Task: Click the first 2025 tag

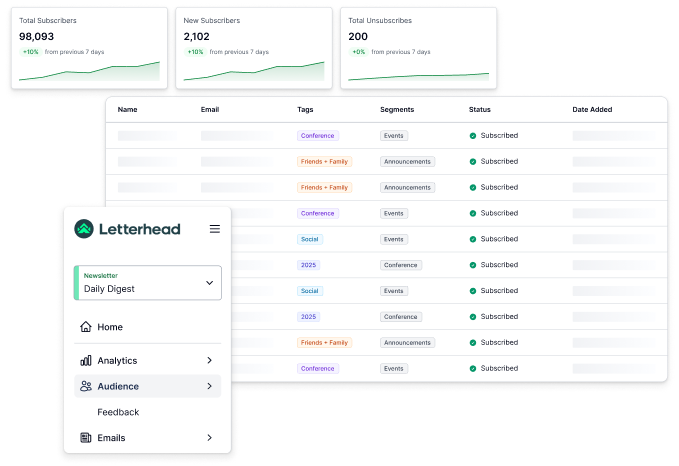Action: pyautogui.click(x=308, y=265)
